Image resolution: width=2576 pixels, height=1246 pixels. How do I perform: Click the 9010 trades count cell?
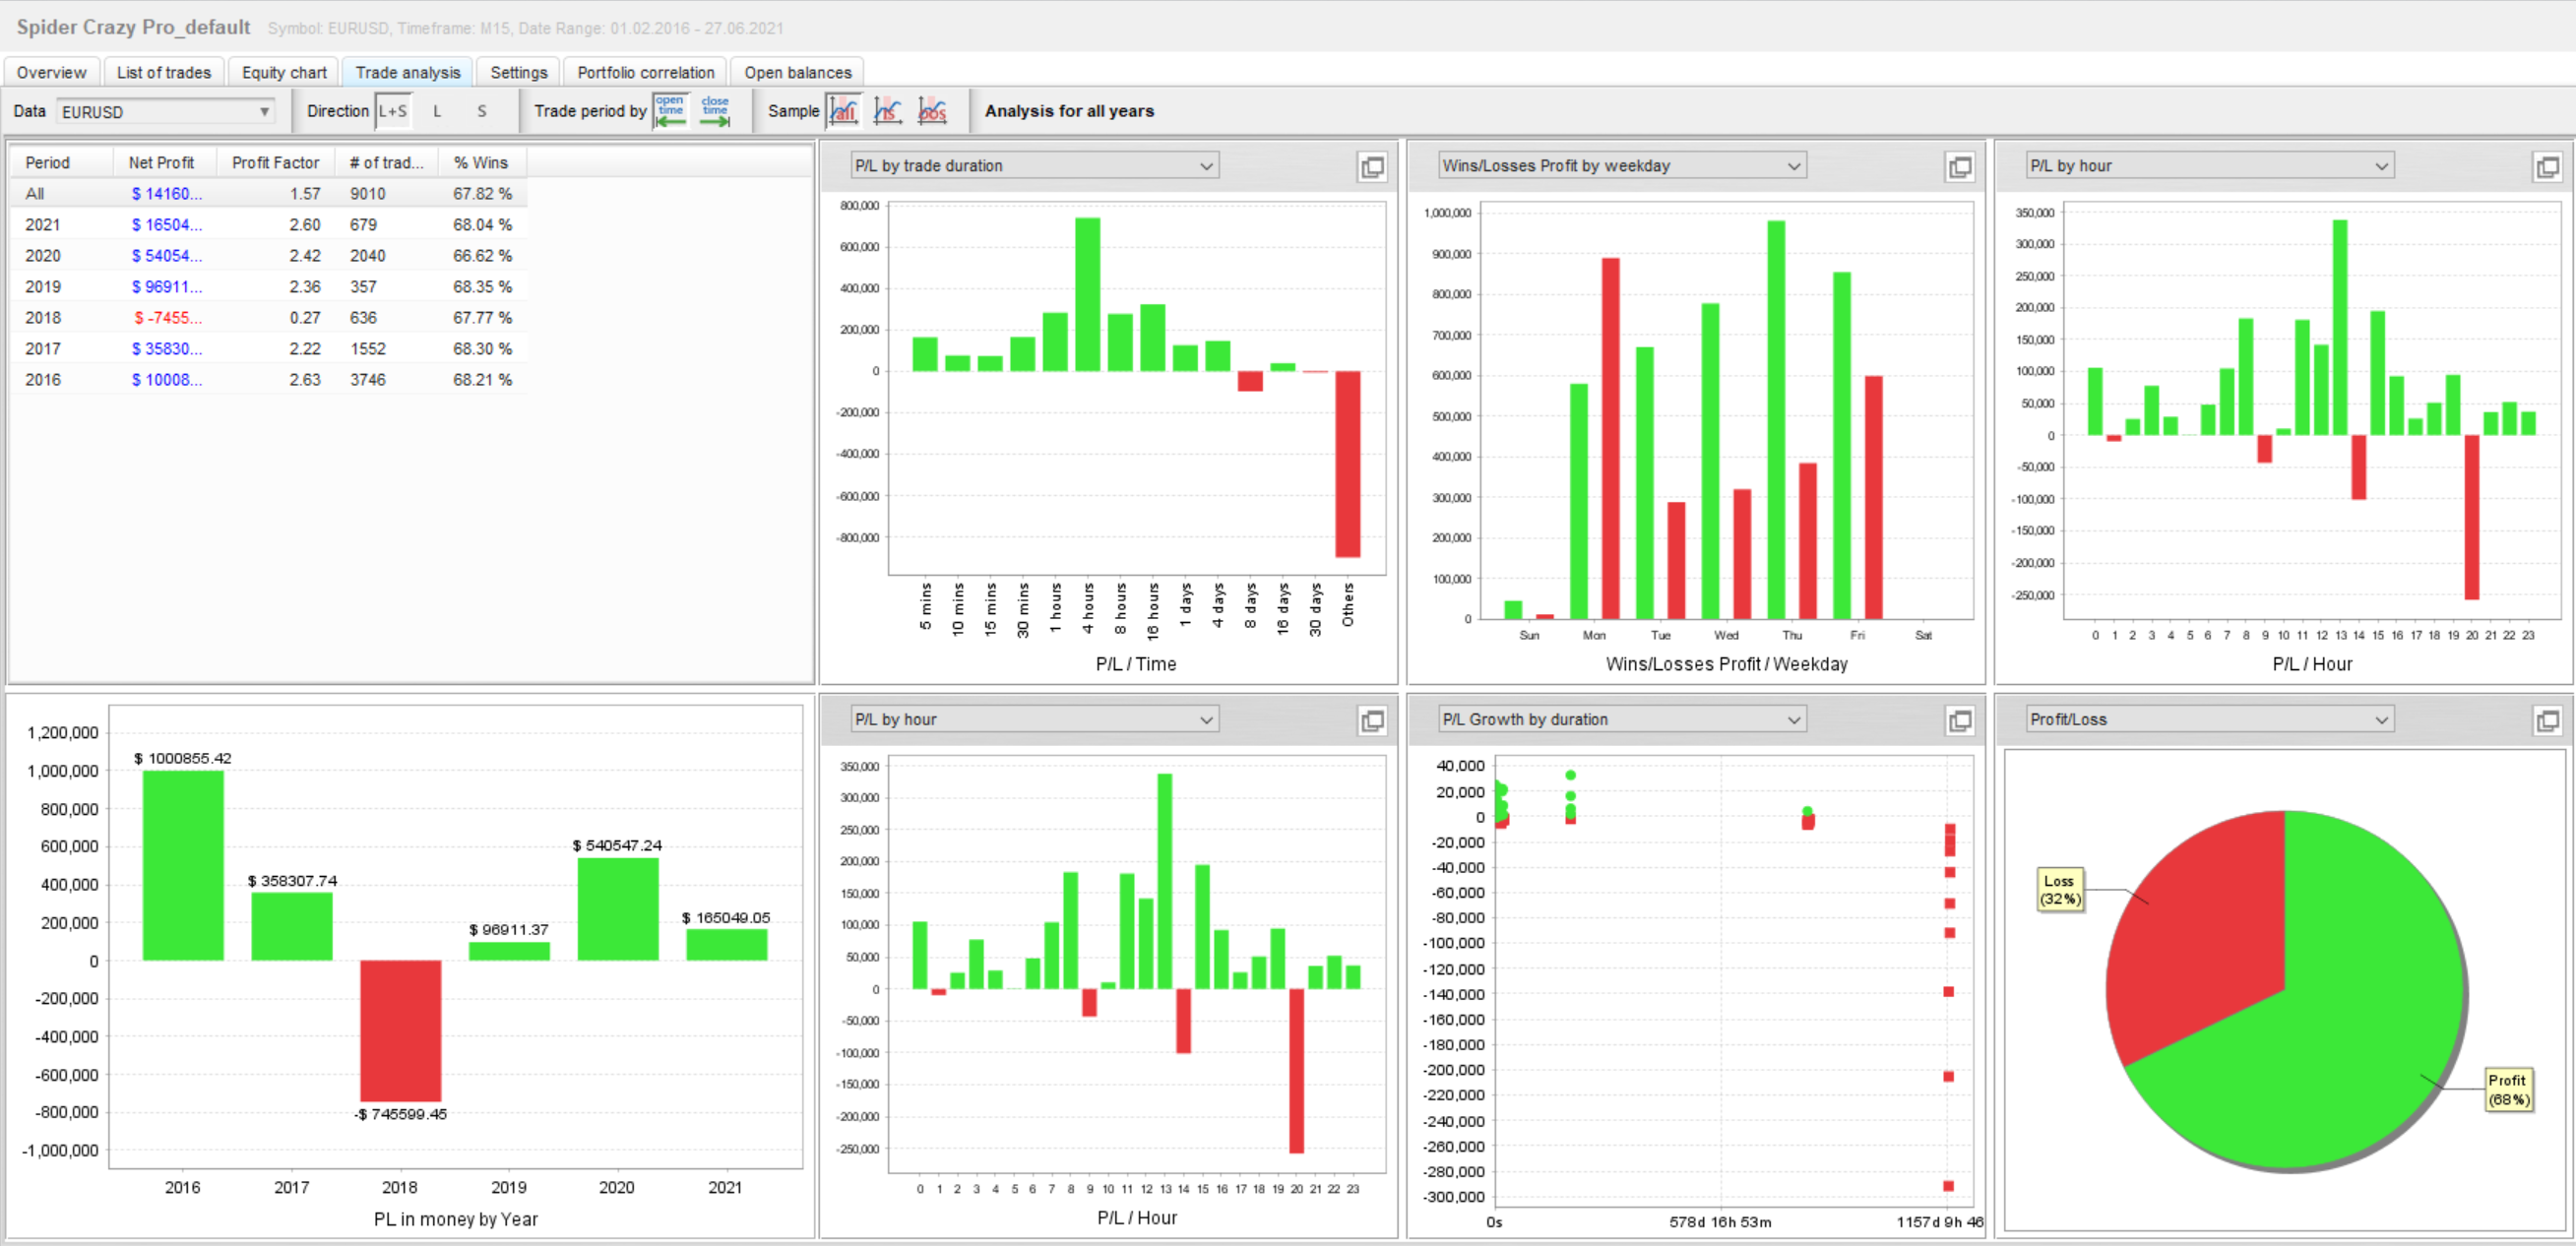point(368,194)
